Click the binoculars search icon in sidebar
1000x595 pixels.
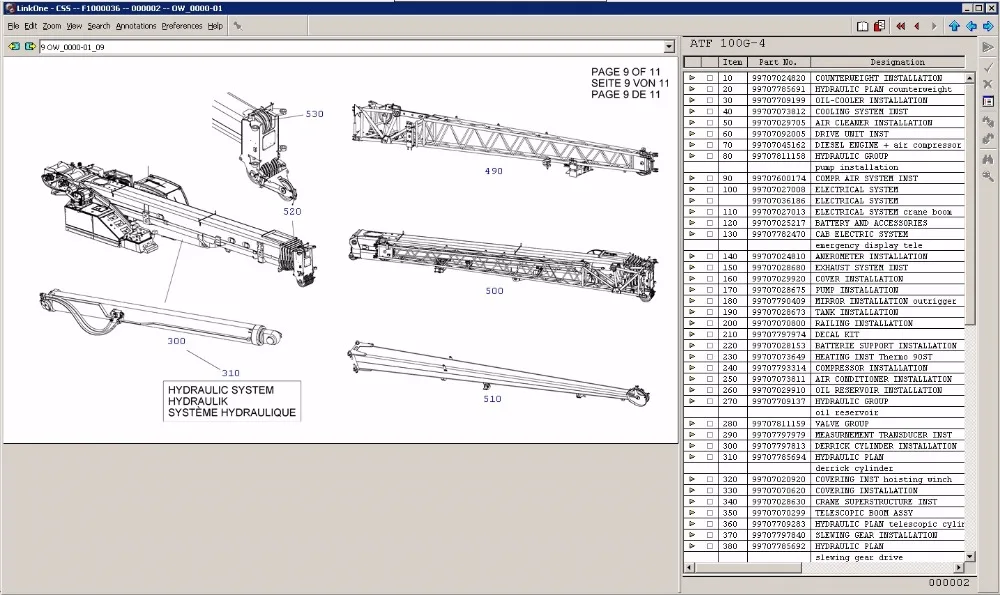click(988, 159)
